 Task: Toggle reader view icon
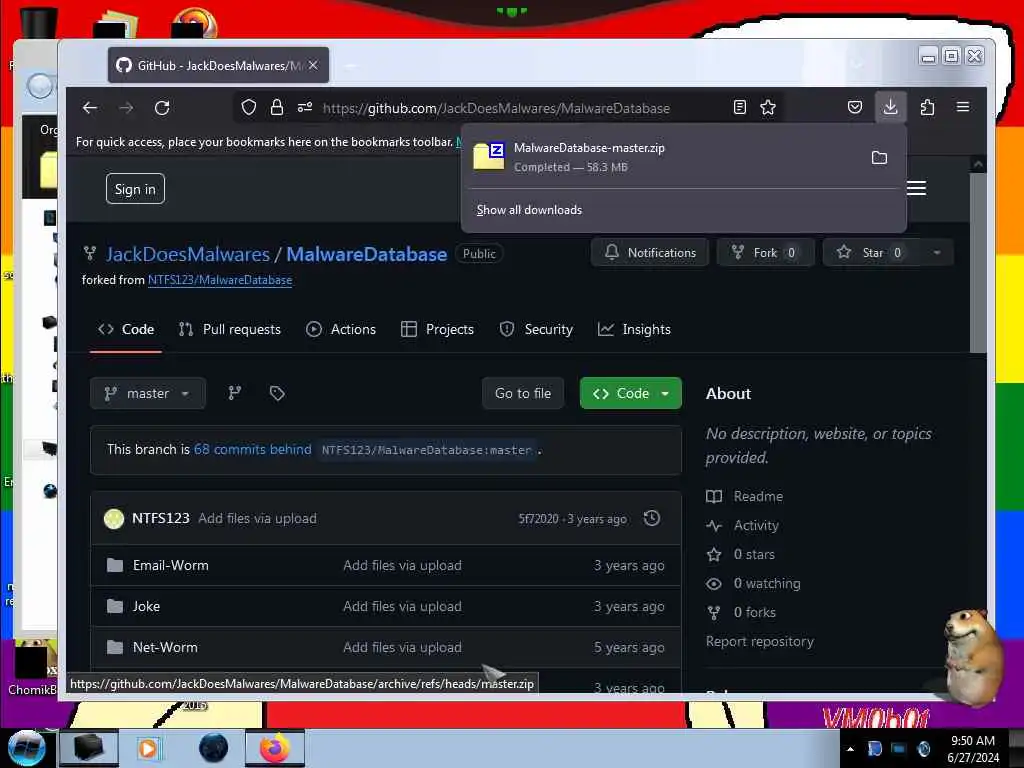(739, 107)
